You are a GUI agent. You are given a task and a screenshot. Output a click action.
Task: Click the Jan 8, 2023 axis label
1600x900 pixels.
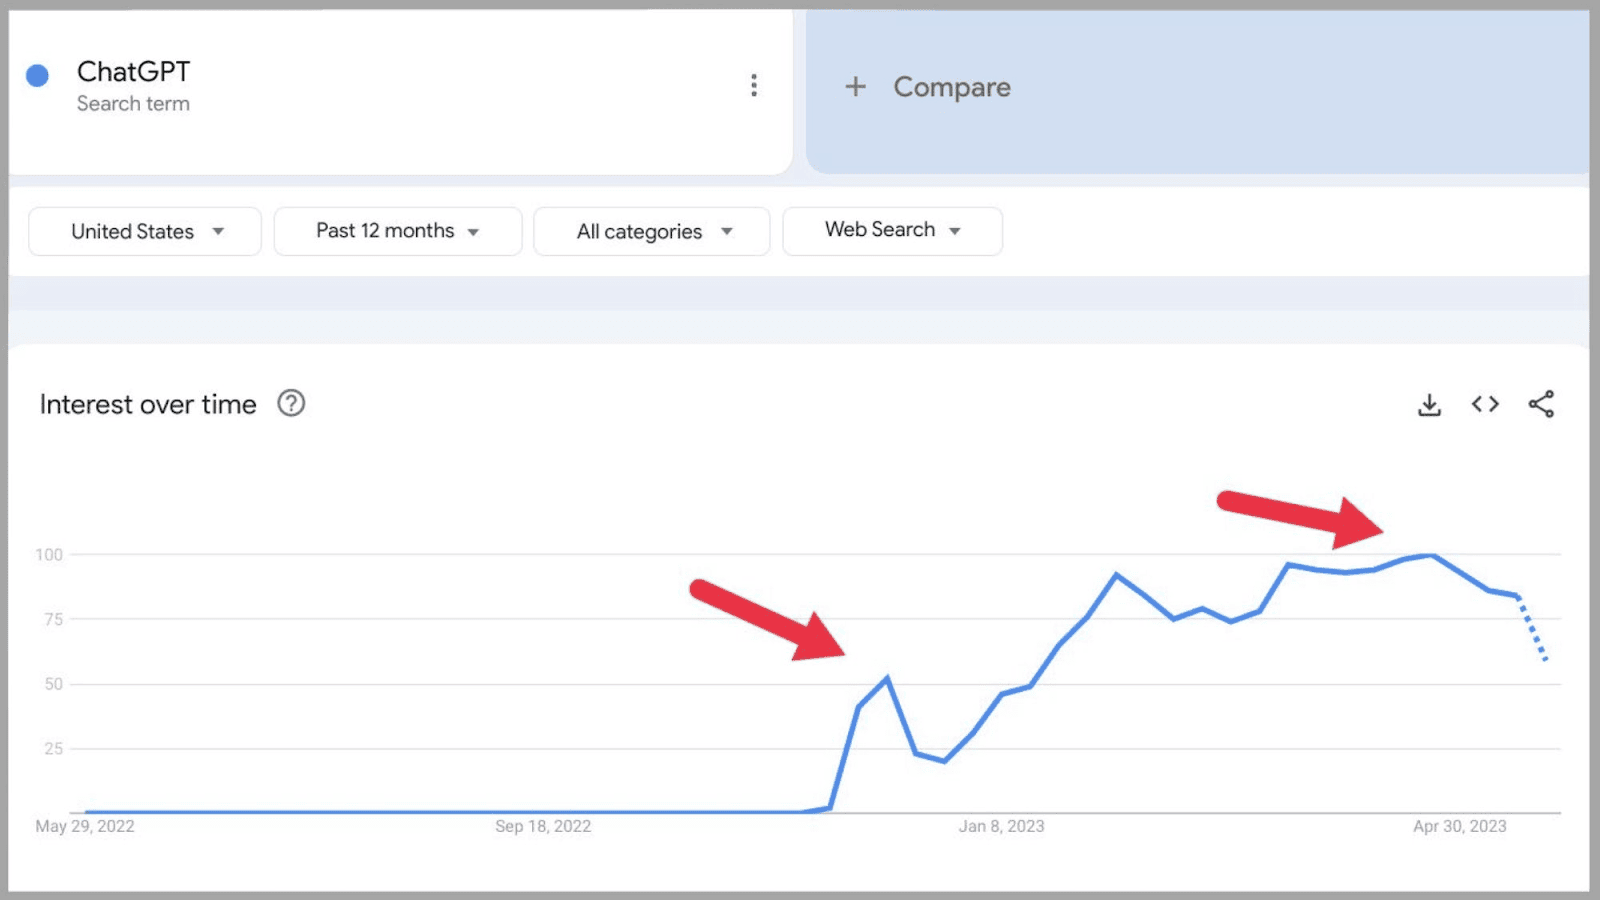pos(1002,826)
